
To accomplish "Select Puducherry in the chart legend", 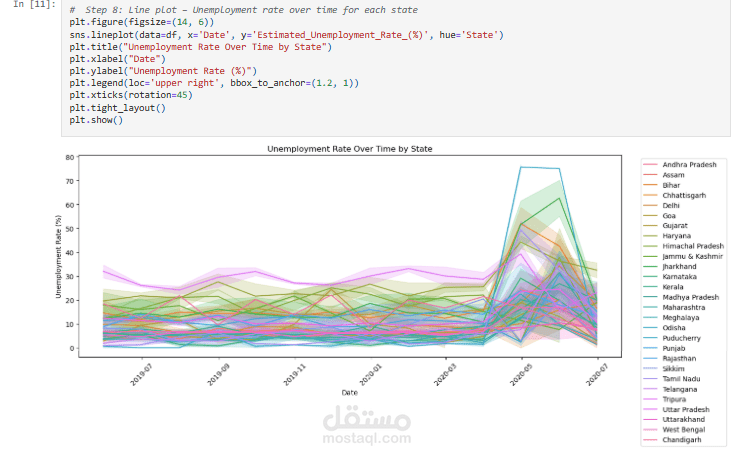I will (x=681, y=338).
